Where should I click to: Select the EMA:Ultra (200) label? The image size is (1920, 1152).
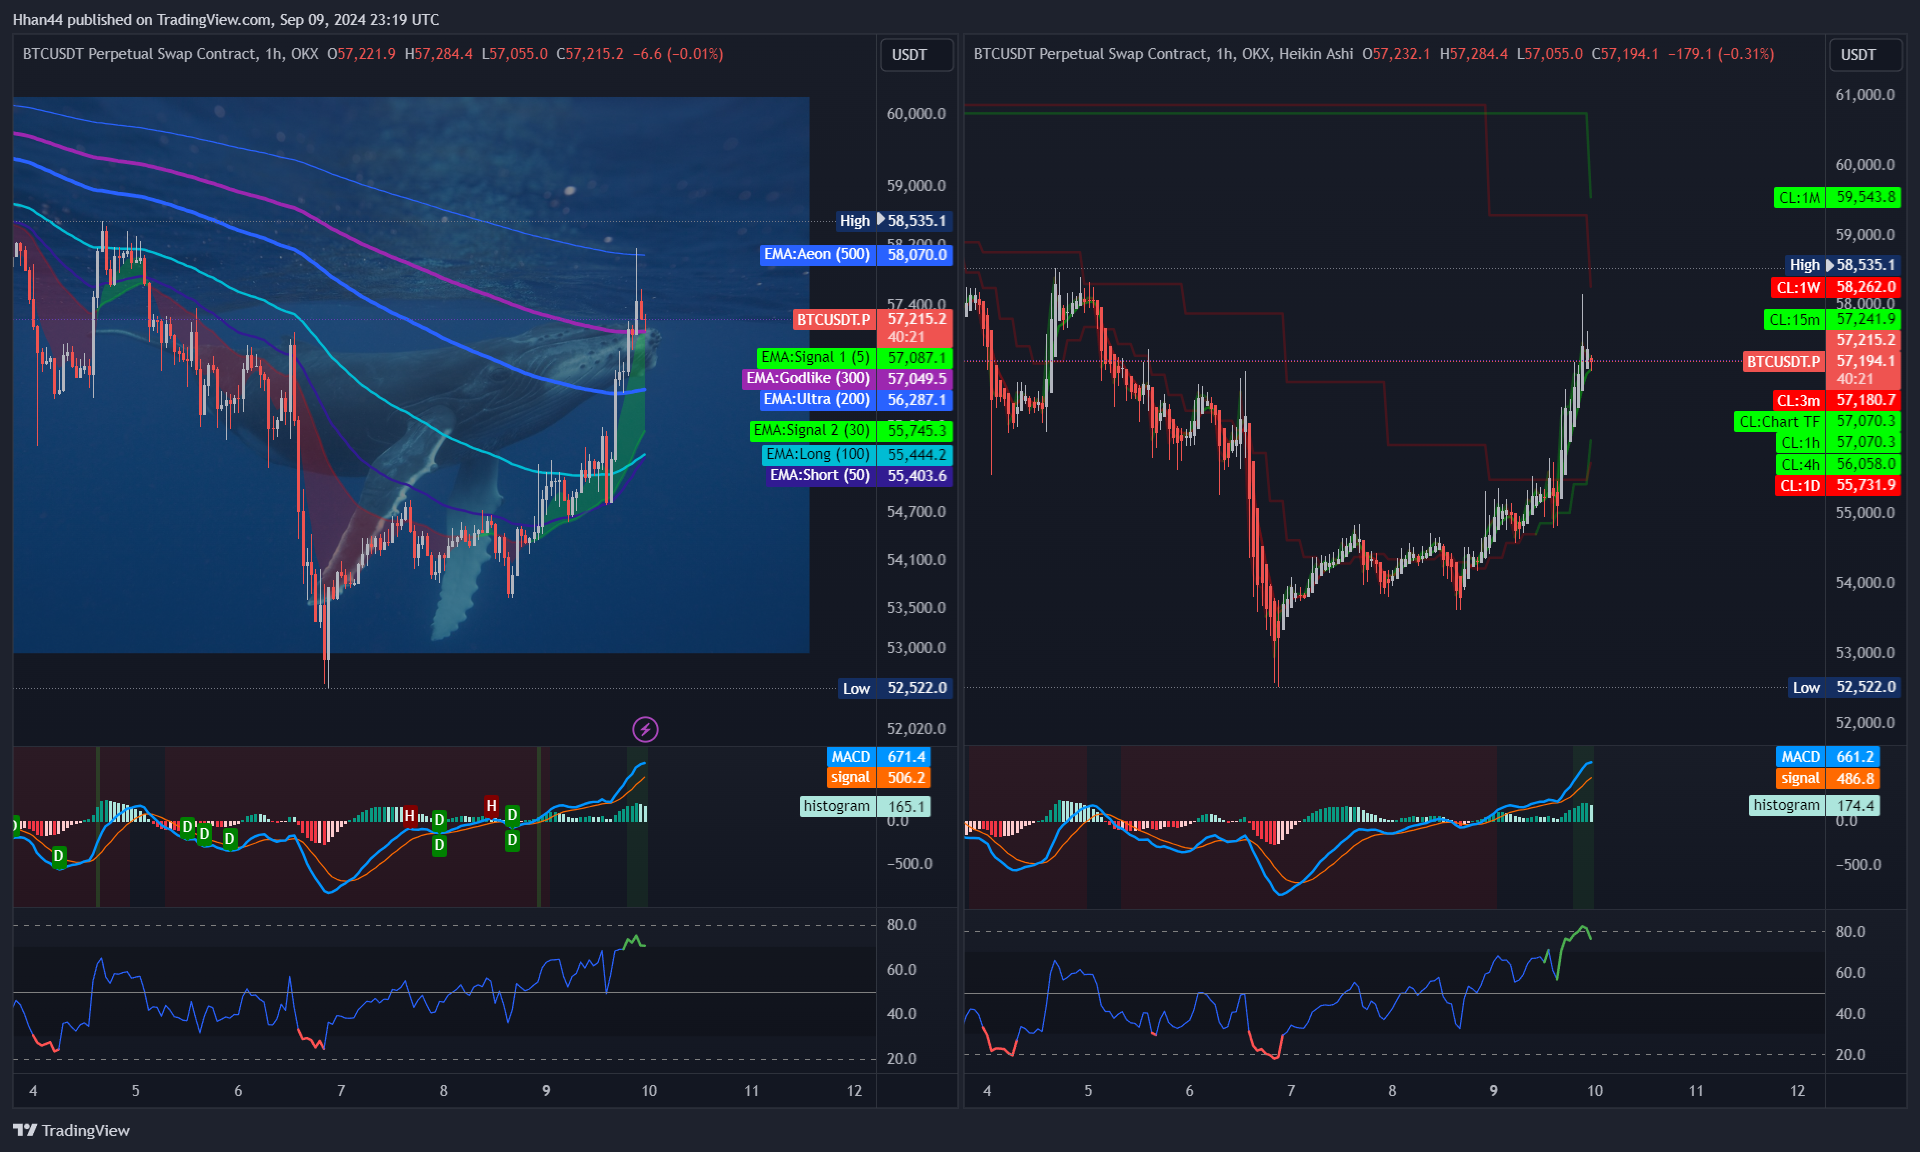[x=817, y=399]
